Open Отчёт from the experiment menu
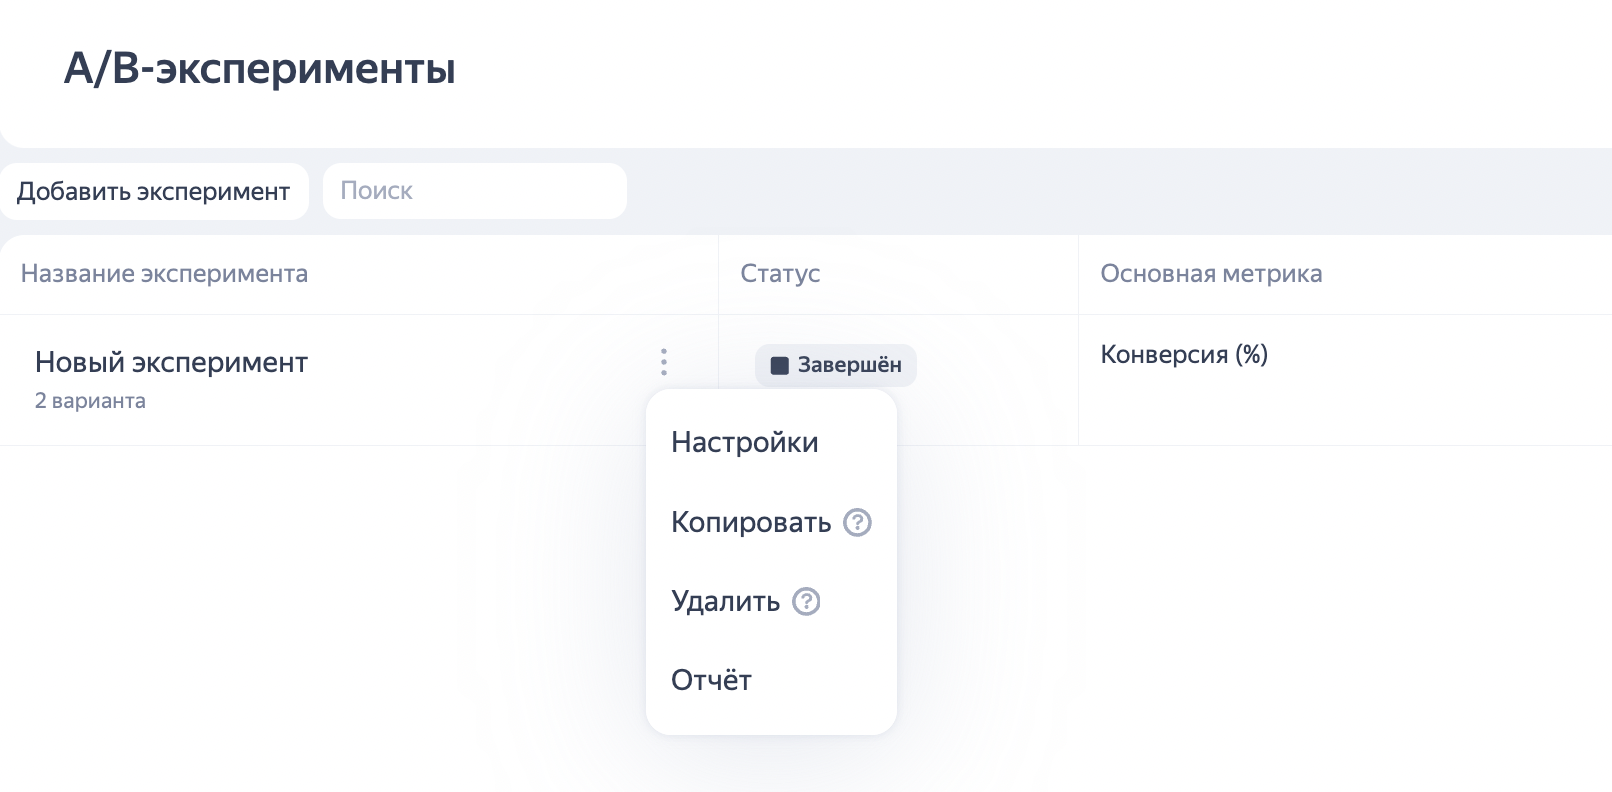Image resolution: width=1612 pixels, height=792 pixels. (711, 680)
